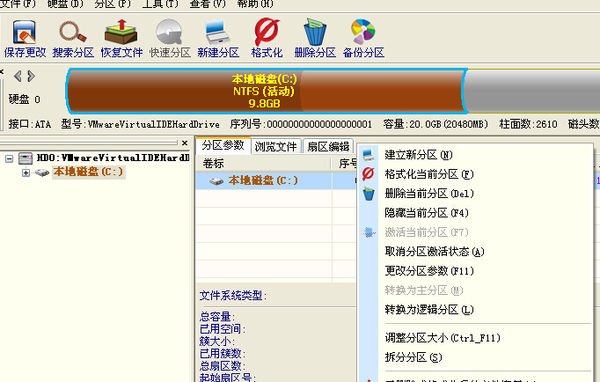Click red icon beside 格式化当前分区

[368, 174]
